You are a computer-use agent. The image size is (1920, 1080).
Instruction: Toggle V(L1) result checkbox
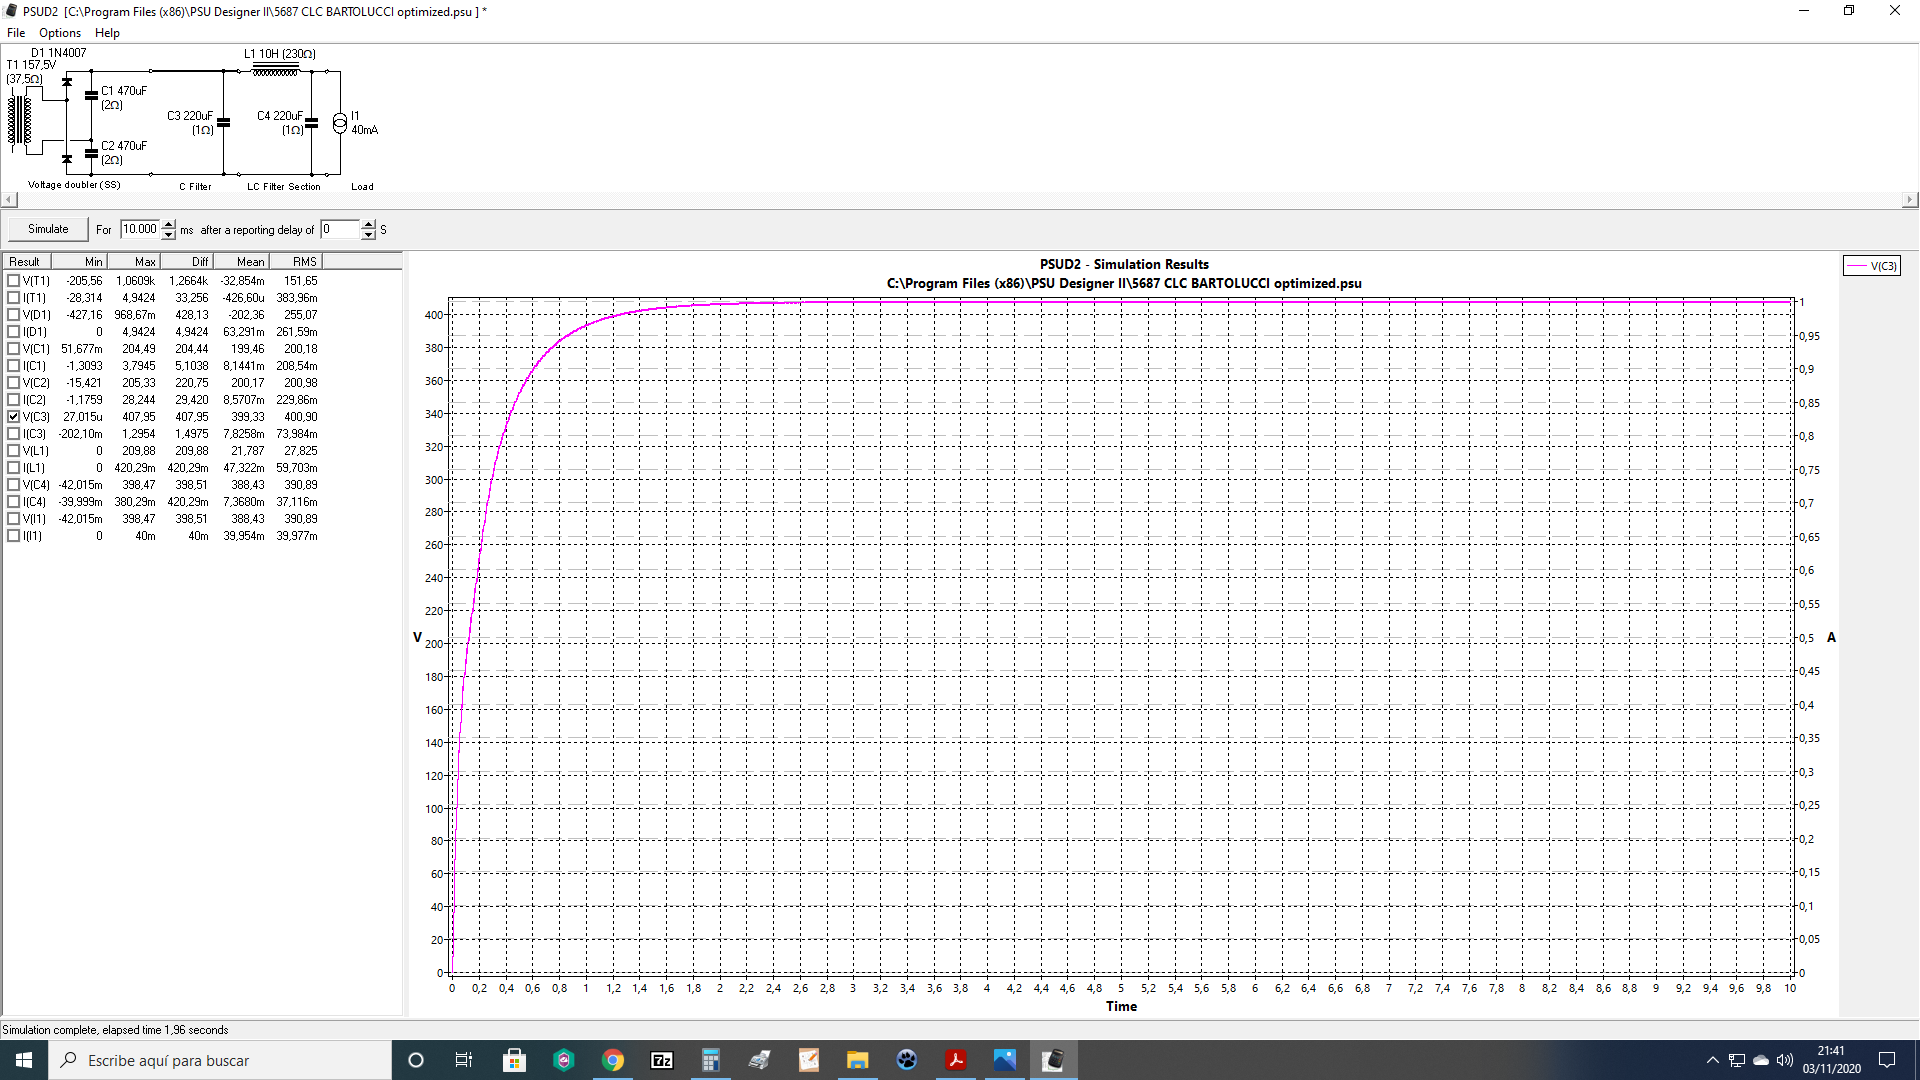pyautogui.click(x=14, y=451)
